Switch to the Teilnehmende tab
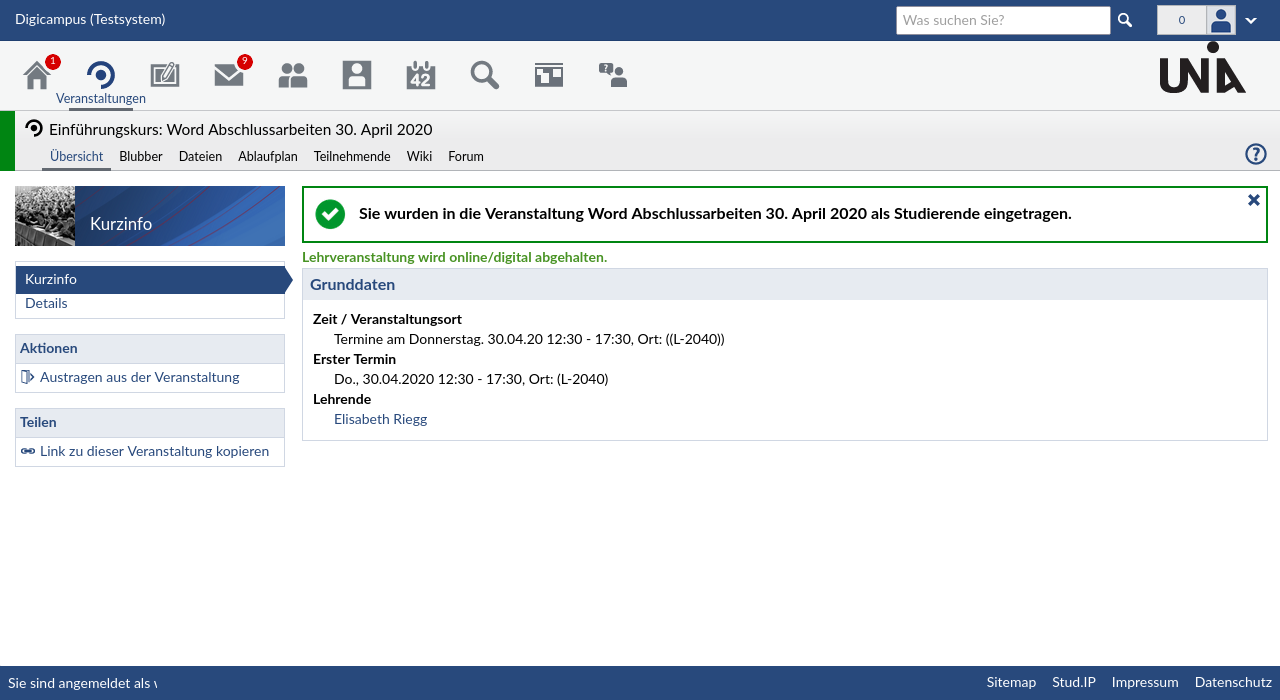1280x700 pixels. [x=352, y=156]
